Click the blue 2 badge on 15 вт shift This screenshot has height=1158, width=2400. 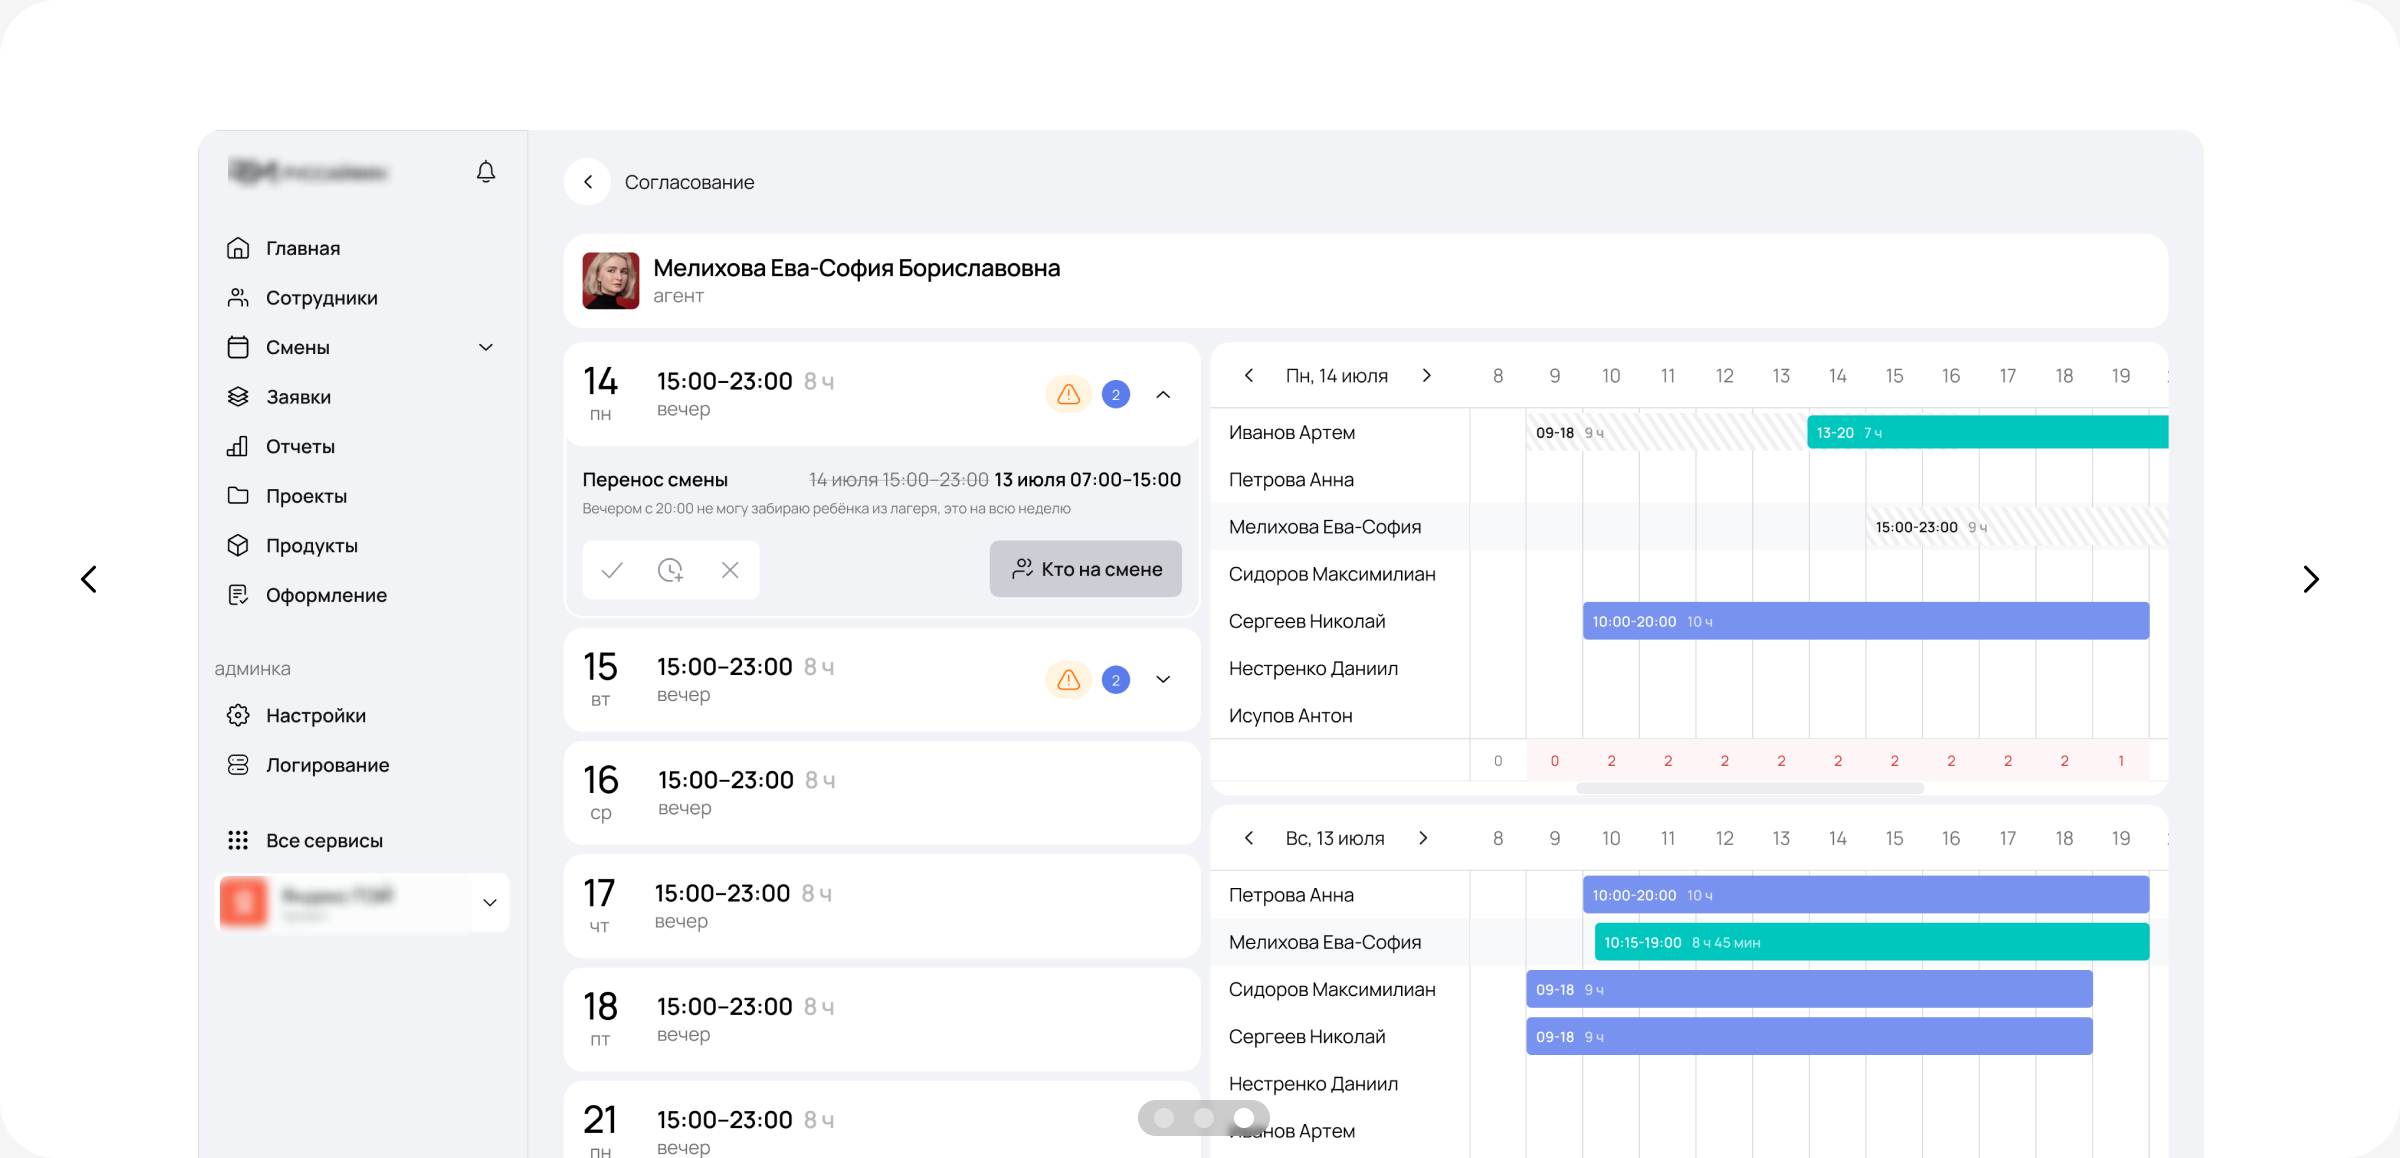(x=1116, y=680)
